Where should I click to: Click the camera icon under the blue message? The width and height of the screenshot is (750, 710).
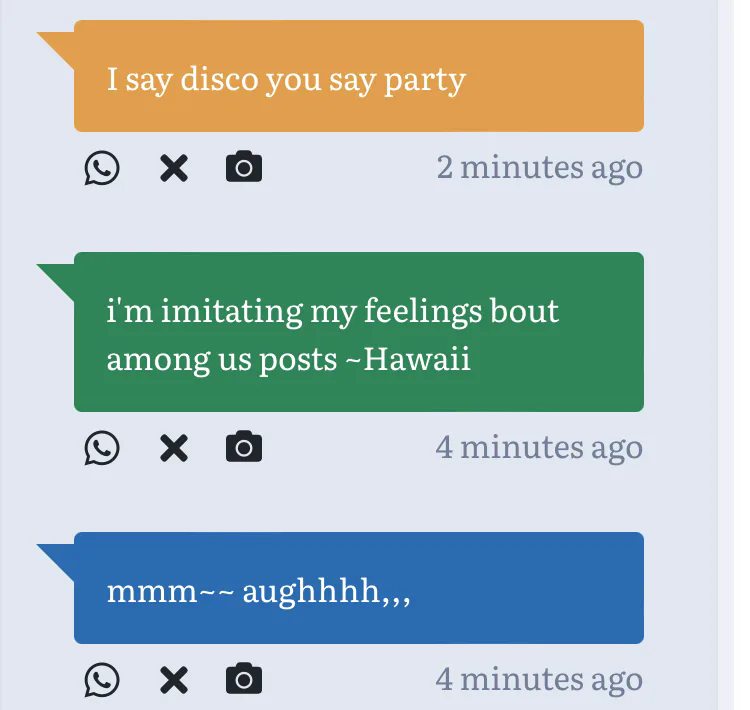pos(244,680)
